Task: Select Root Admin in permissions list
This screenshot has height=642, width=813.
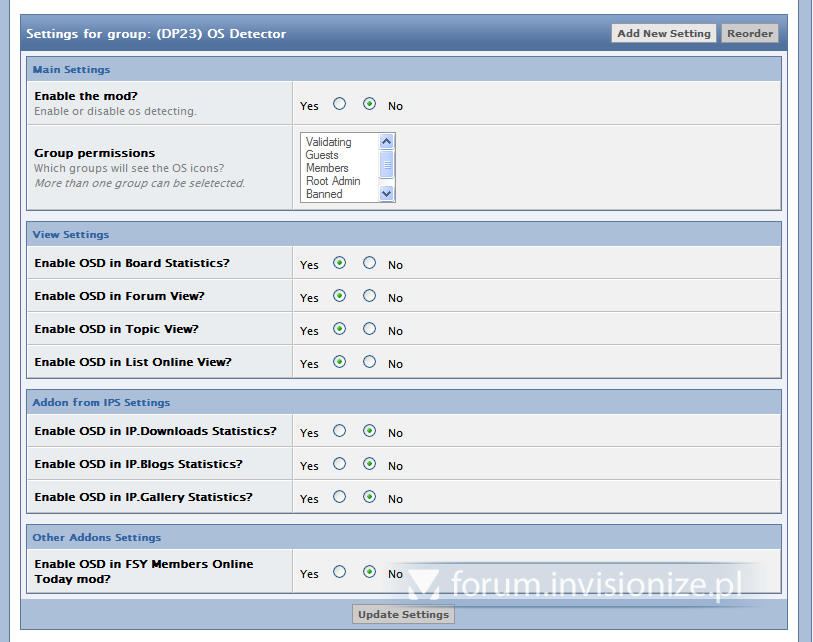Action: coord(333,181)
